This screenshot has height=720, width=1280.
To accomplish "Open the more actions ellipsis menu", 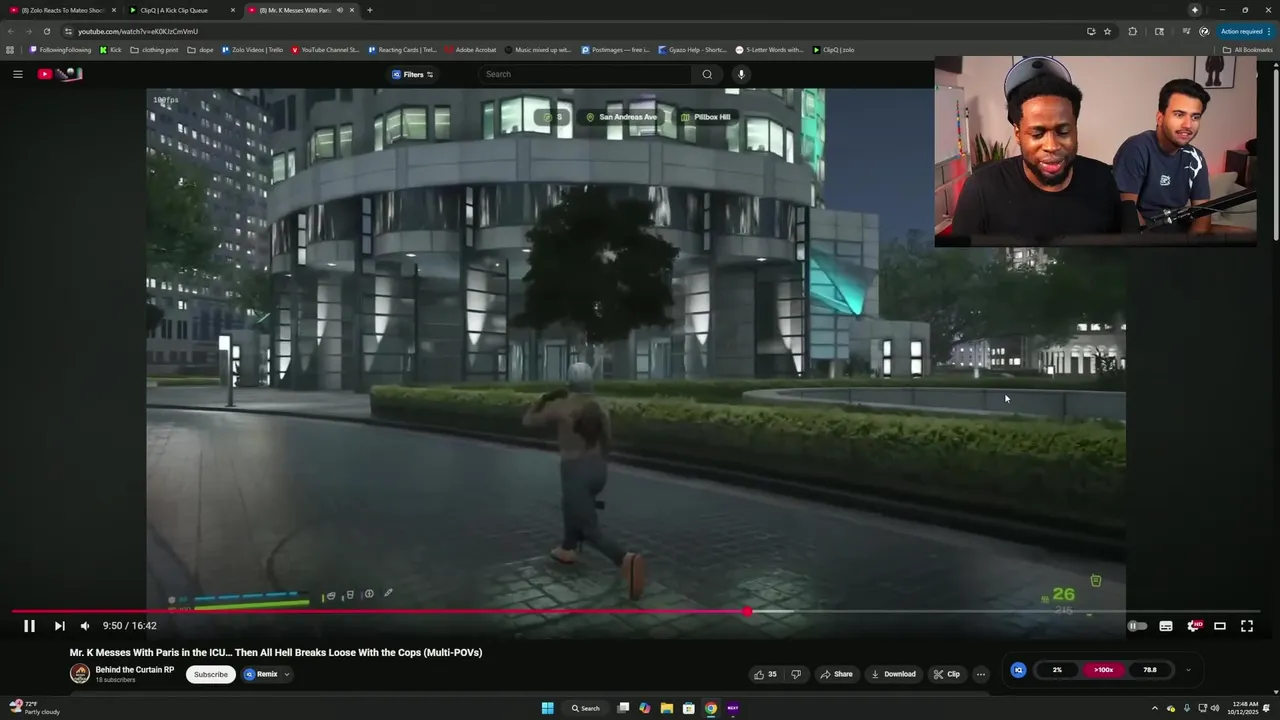I will tap(981, 674).
